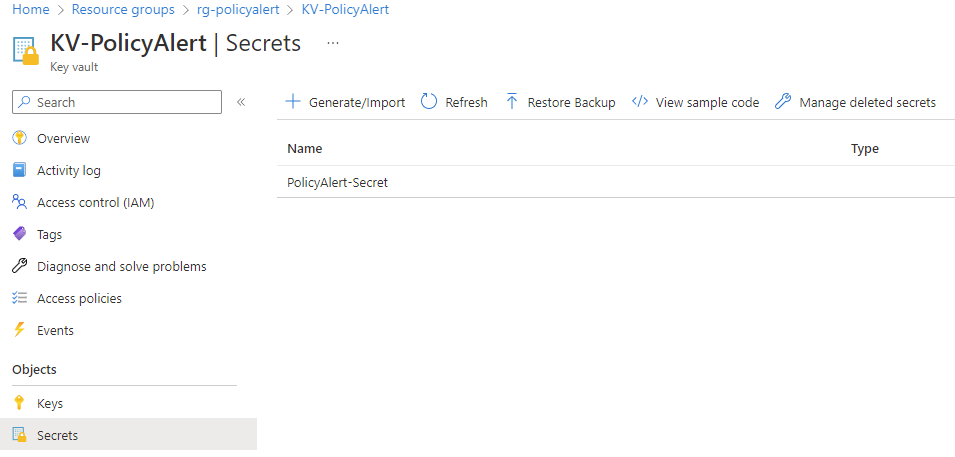Screen dimensions: 955x457
Task: Sort by the Name column header
Action: point(305,149)
